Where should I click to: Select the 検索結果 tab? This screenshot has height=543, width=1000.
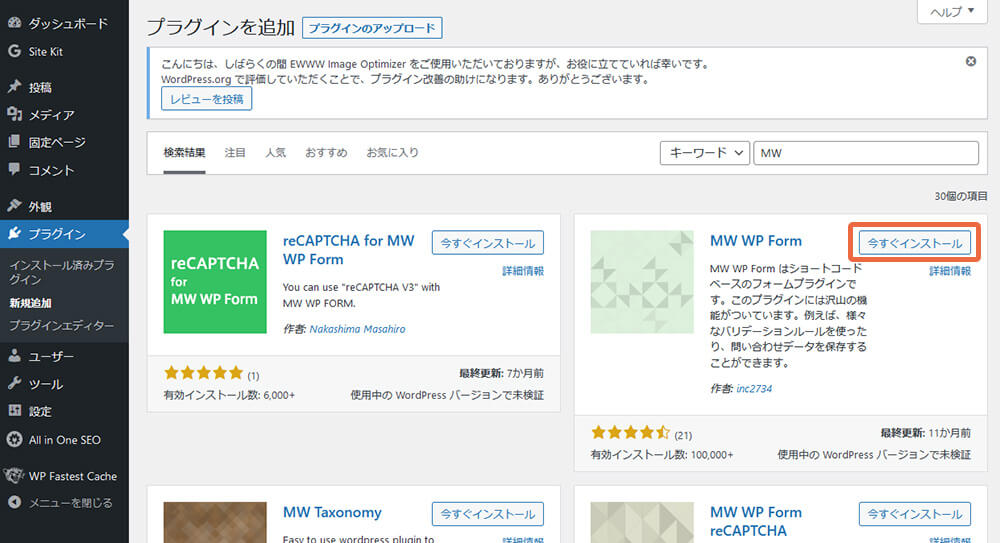[184, 152]
